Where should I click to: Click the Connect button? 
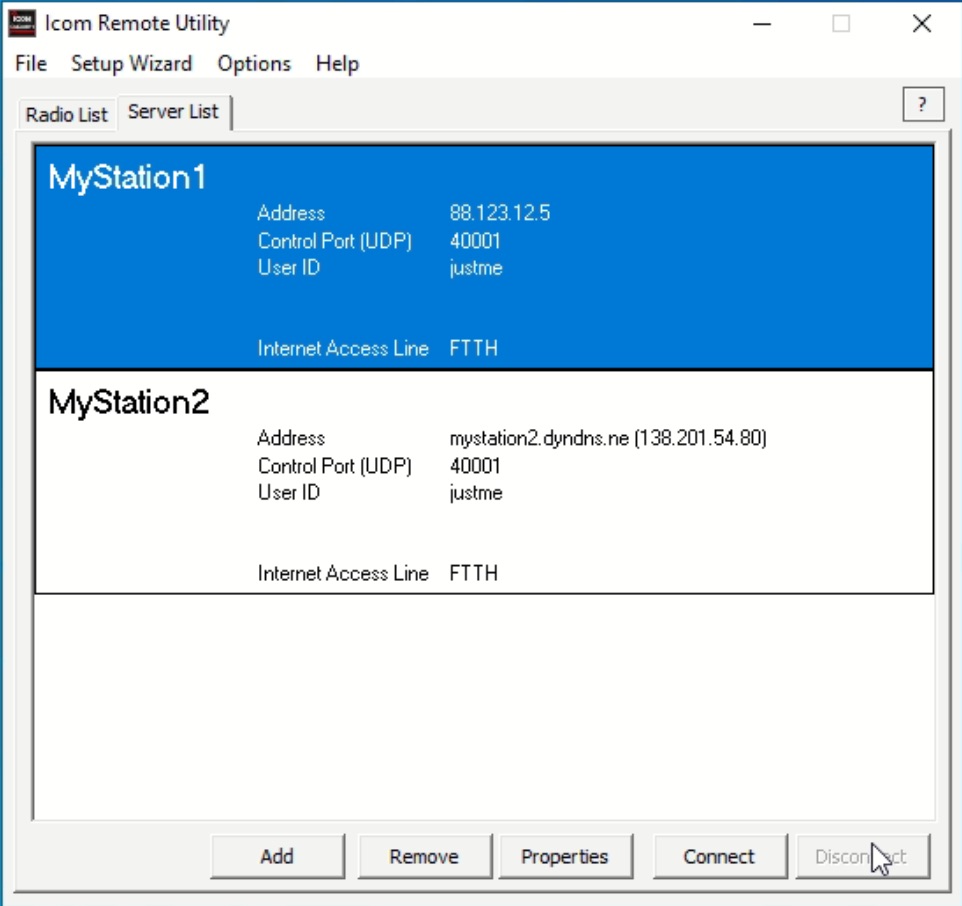(x=720, y=856)
